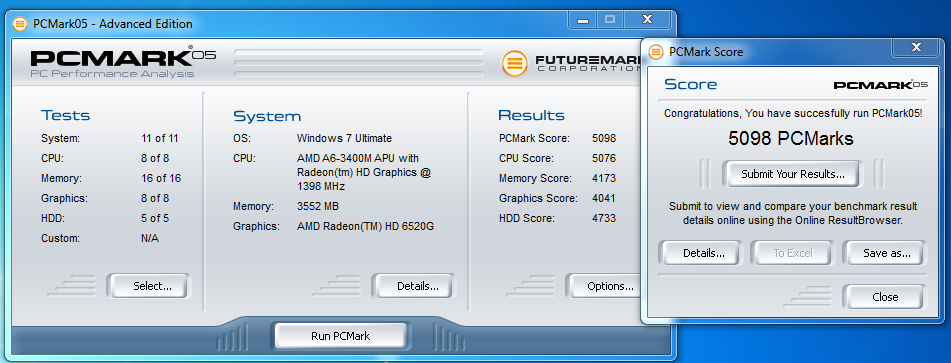Click the 'Congratulations' message text
Screen dimensions: 951x363
[x=793, y=113]
